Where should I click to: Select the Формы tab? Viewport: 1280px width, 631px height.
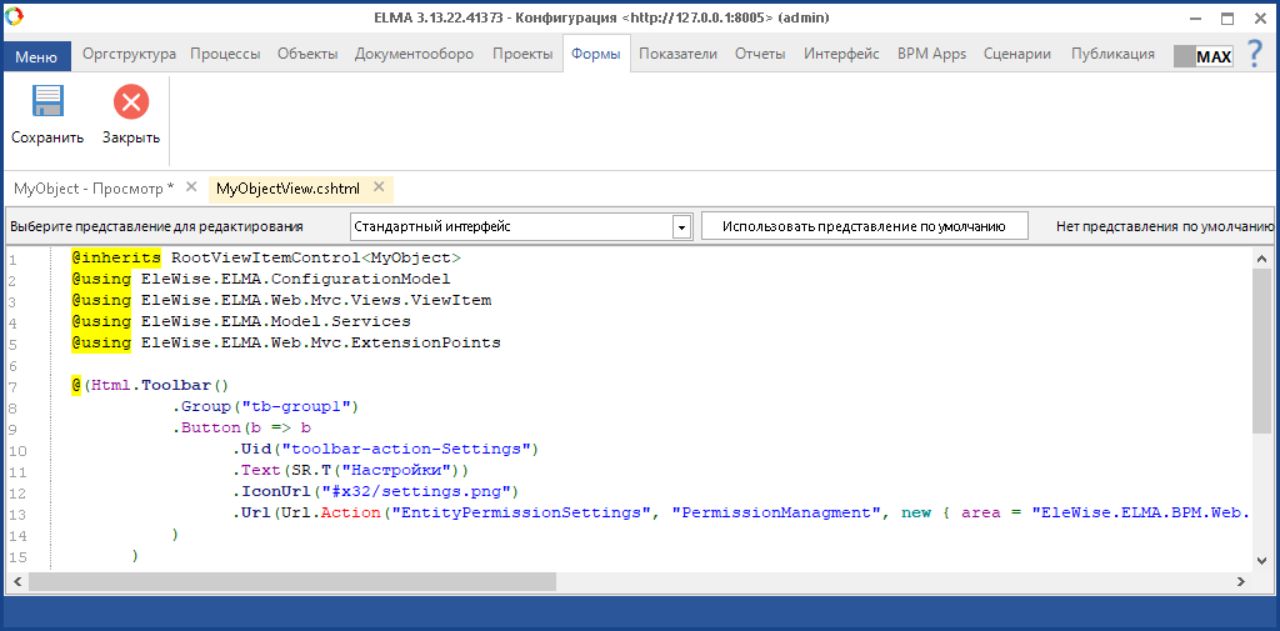pos(596,54)
